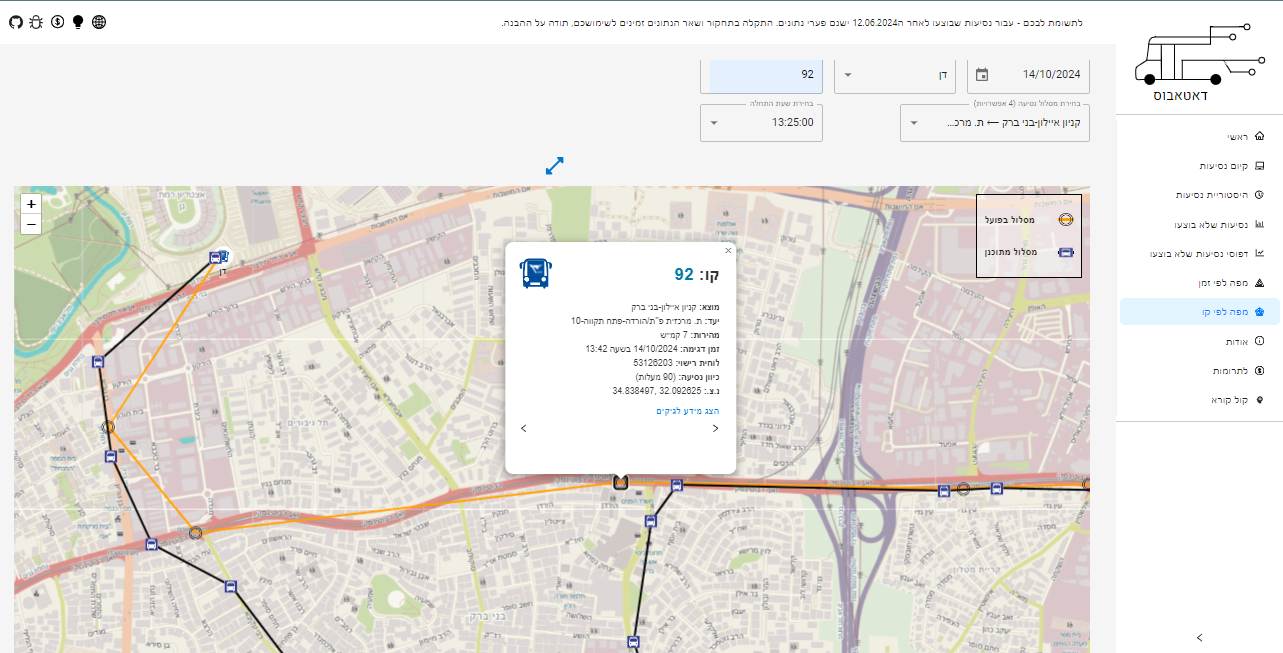Image resolution: width=1283 pixels, height=653 pixels.
Task: Click bus stop marker right of popup tip
Action: (x=676, y=485)
